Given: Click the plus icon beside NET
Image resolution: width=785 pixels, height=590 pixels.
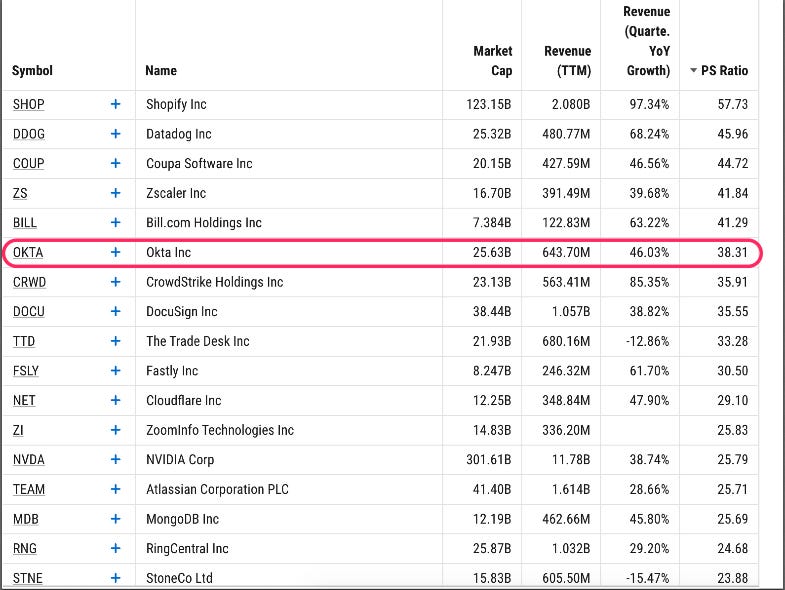Looking at the screenshot, I should click(x=116, y=400).
